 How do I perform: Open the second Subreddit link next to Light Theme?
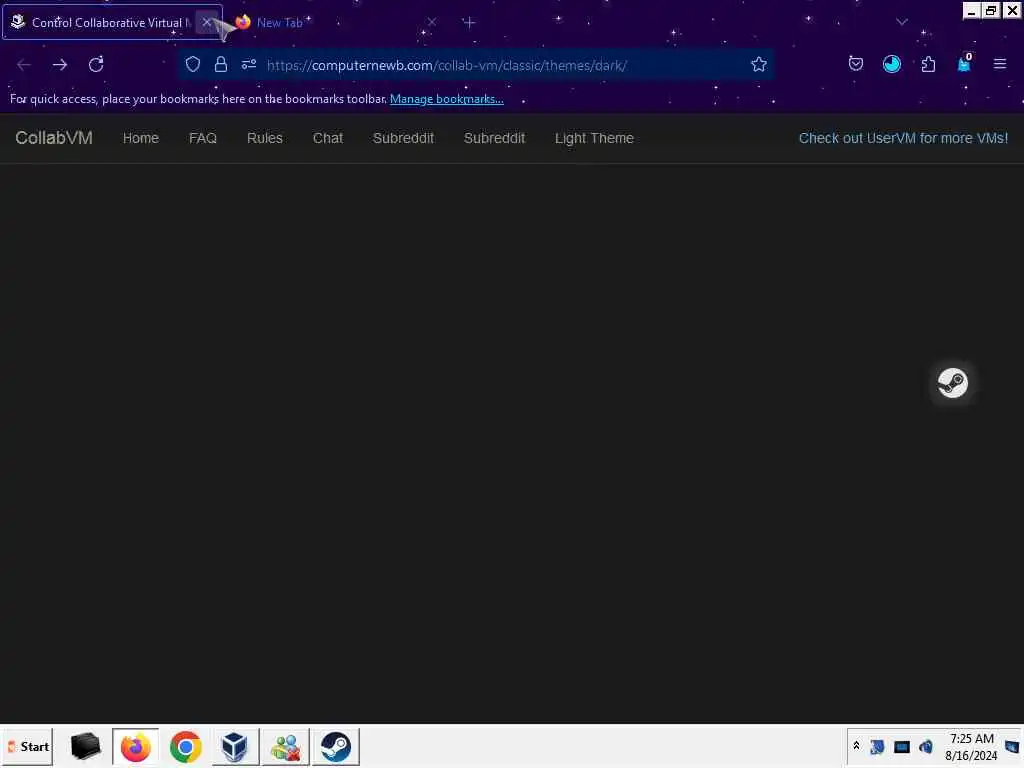click(494, 138)
